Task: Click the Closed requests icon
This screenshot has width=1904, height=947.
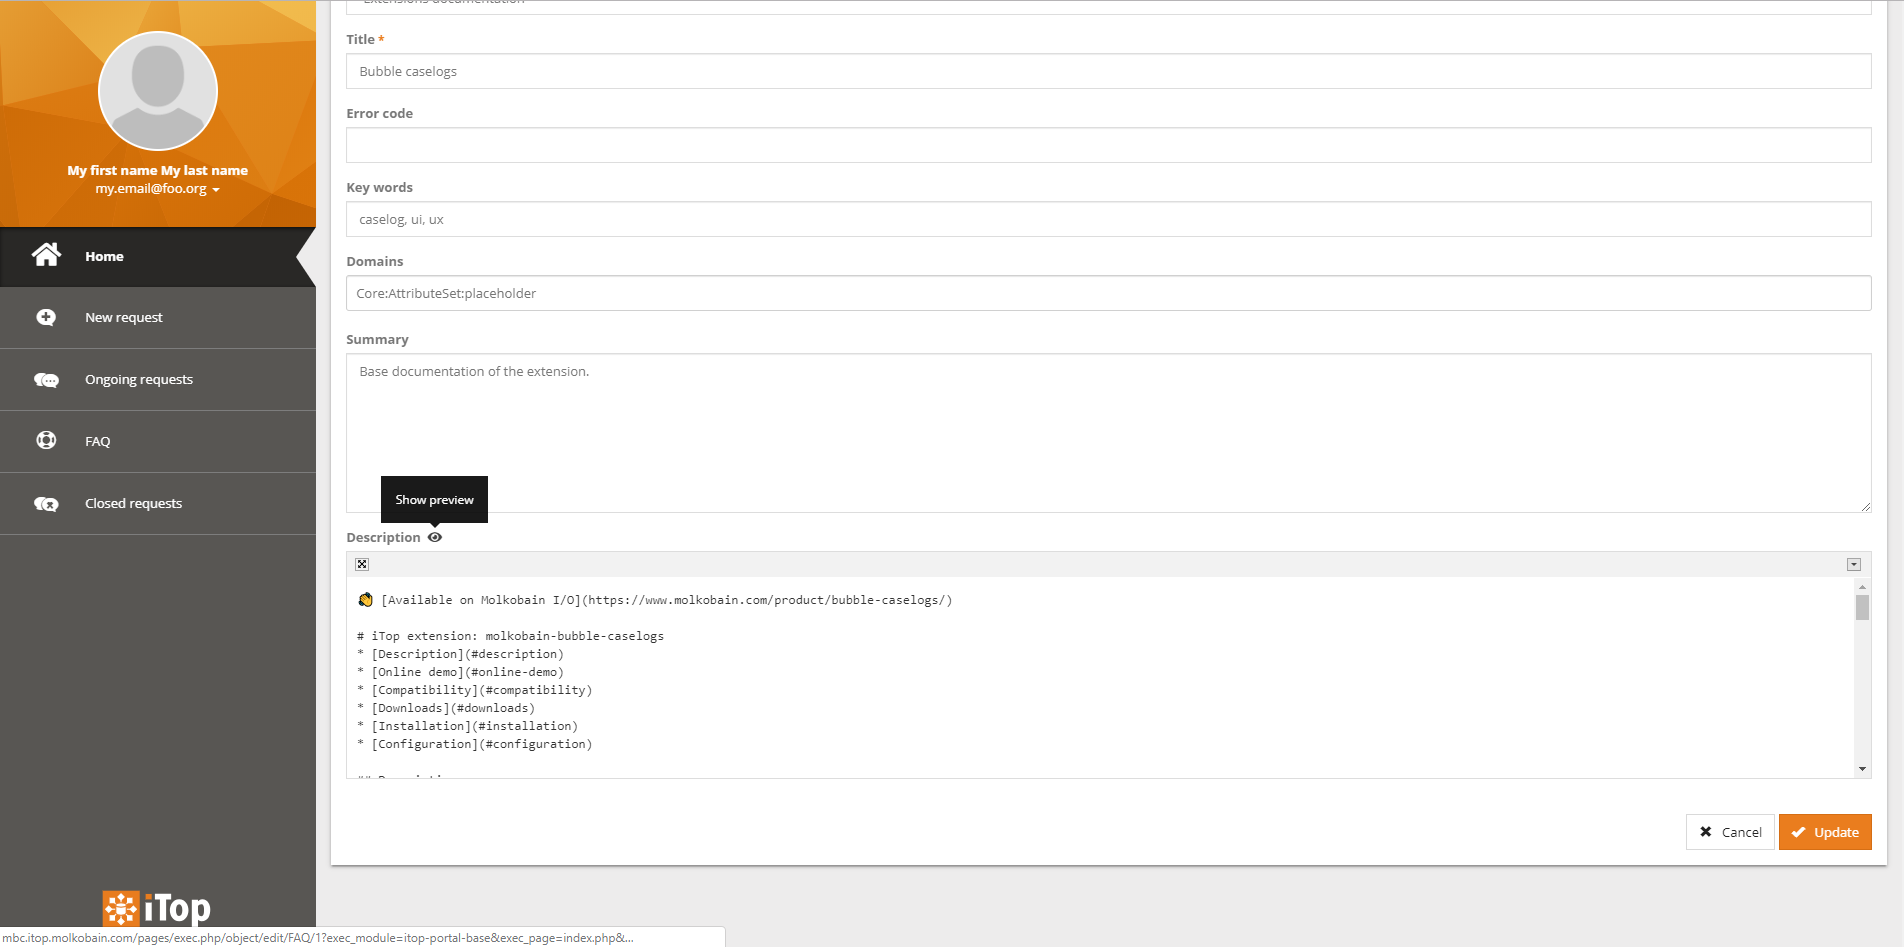Action: pos(46,504)
